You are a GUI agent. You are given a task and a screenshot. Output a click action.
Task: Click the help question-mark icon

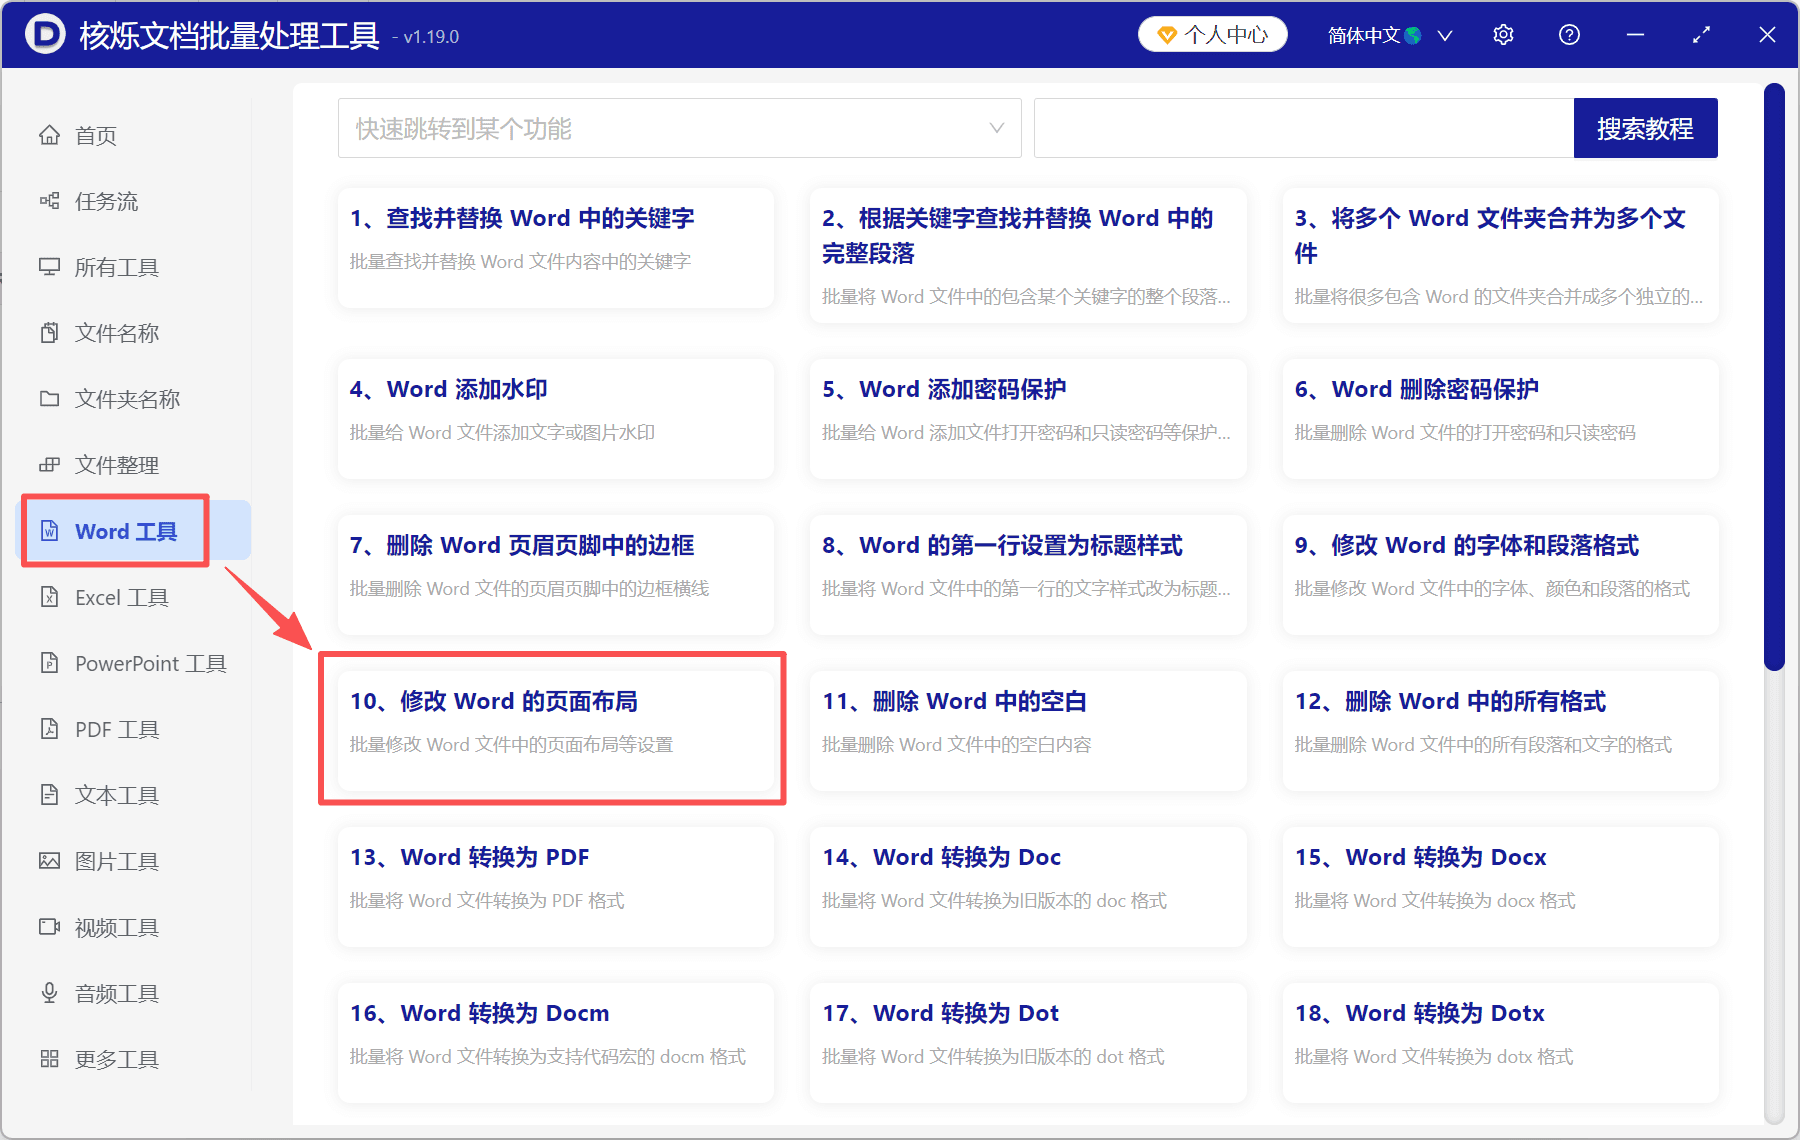(x=1569, y=34)
